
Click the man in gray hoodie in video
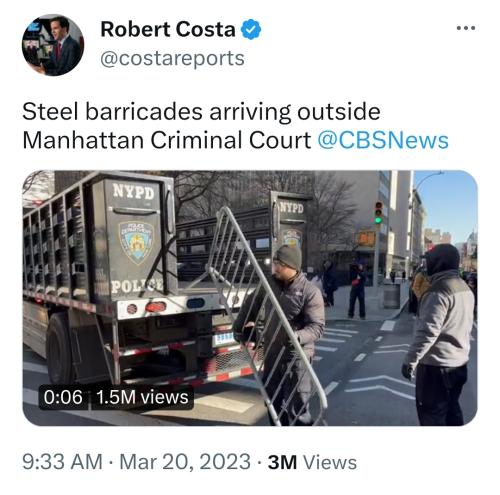point(438,334)
